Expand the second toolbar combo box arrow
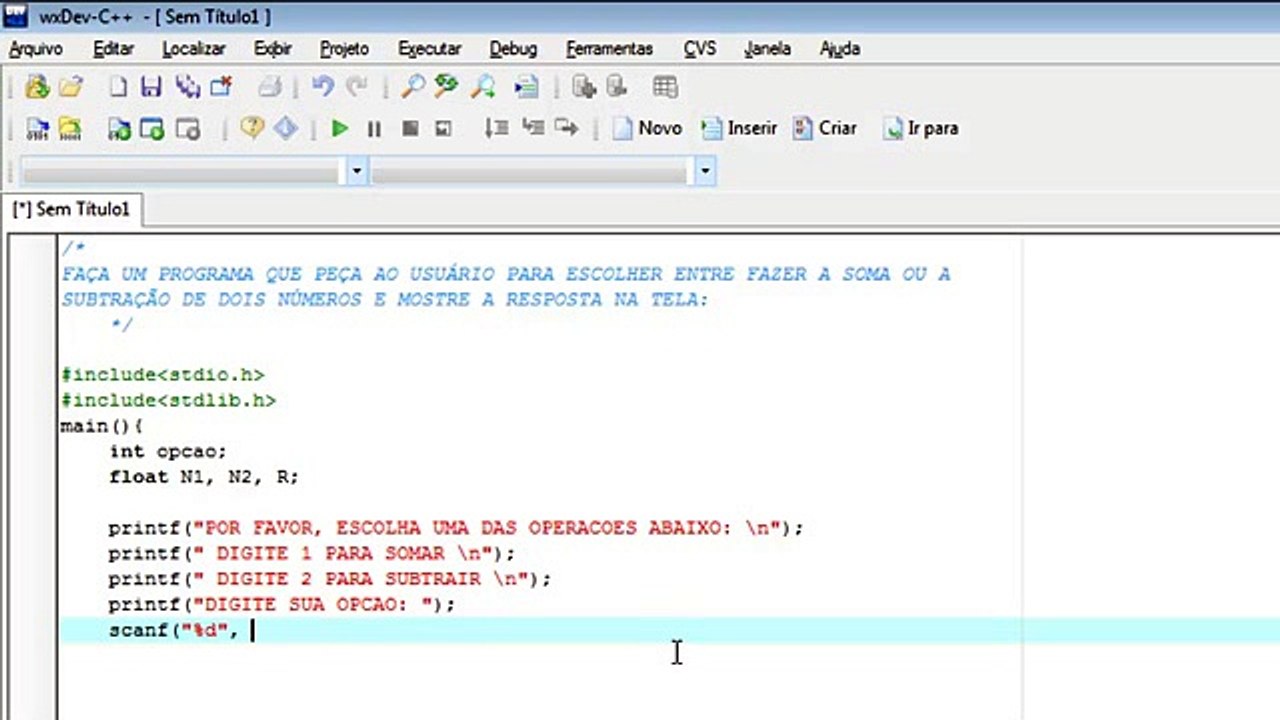 pos(705,172)
